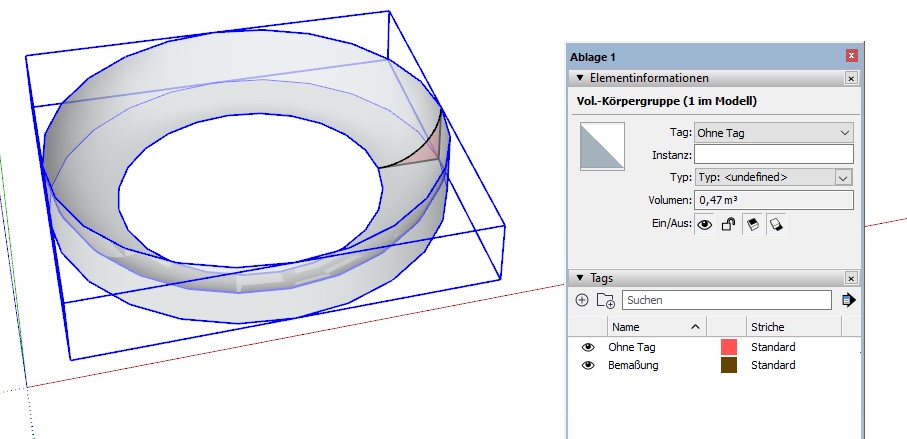Toggle the lock icon in Elementinformationen

[x=728, y=225]
